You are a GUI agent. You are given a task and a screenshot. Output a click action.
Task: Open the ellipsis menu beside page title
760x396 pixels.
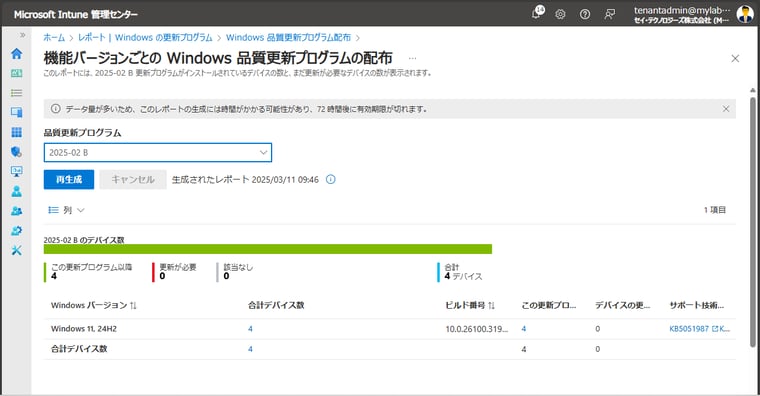[x=412, y=58]
